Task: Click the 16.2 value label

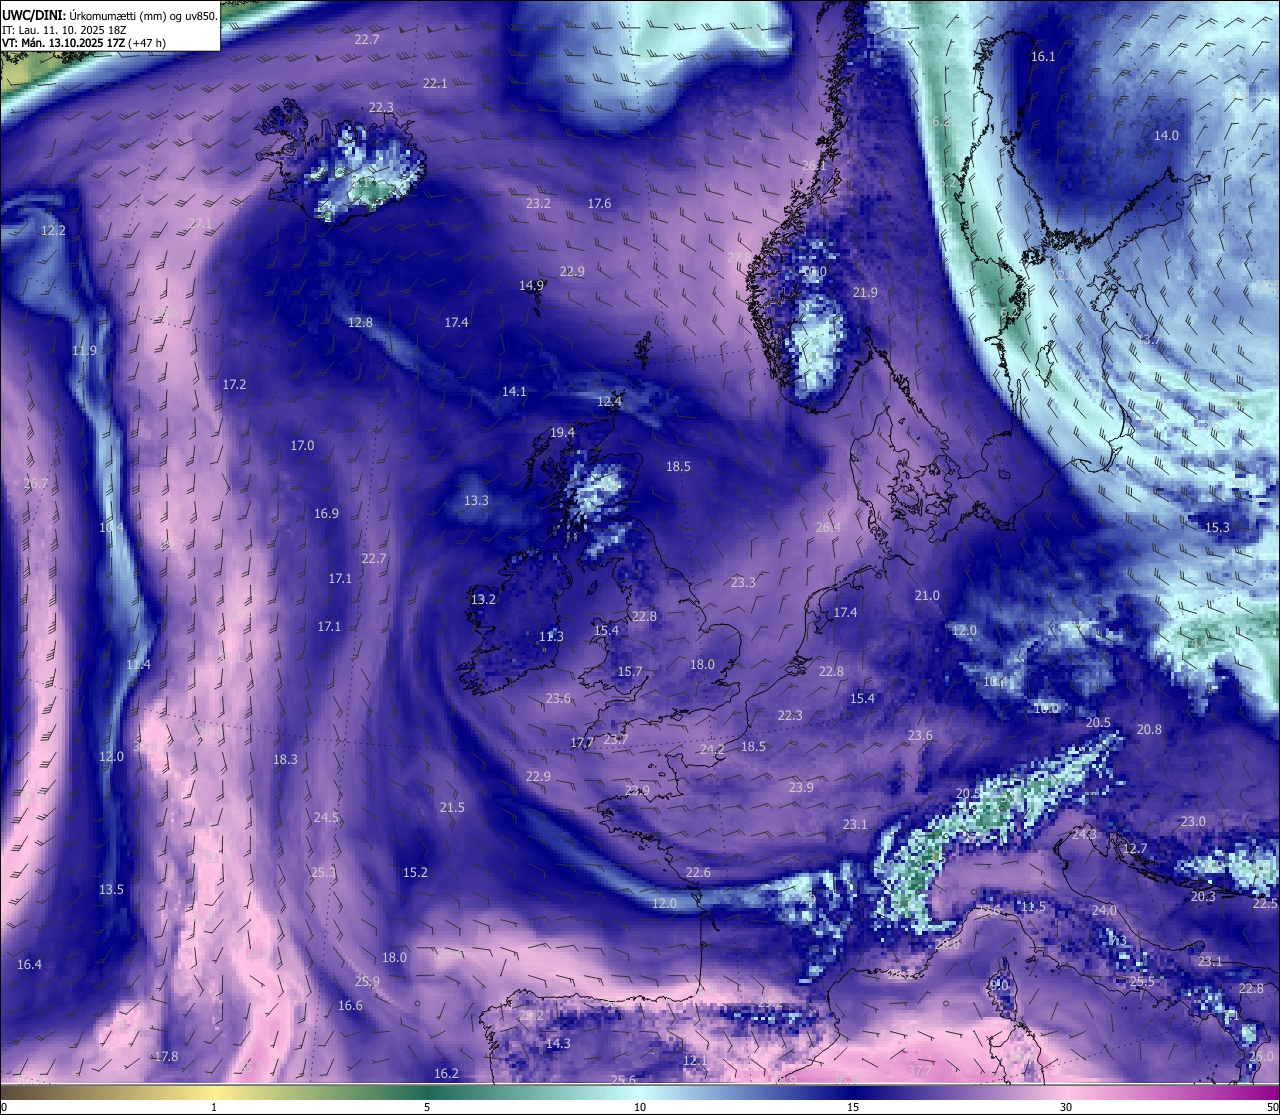Action: coord(446,1074)
